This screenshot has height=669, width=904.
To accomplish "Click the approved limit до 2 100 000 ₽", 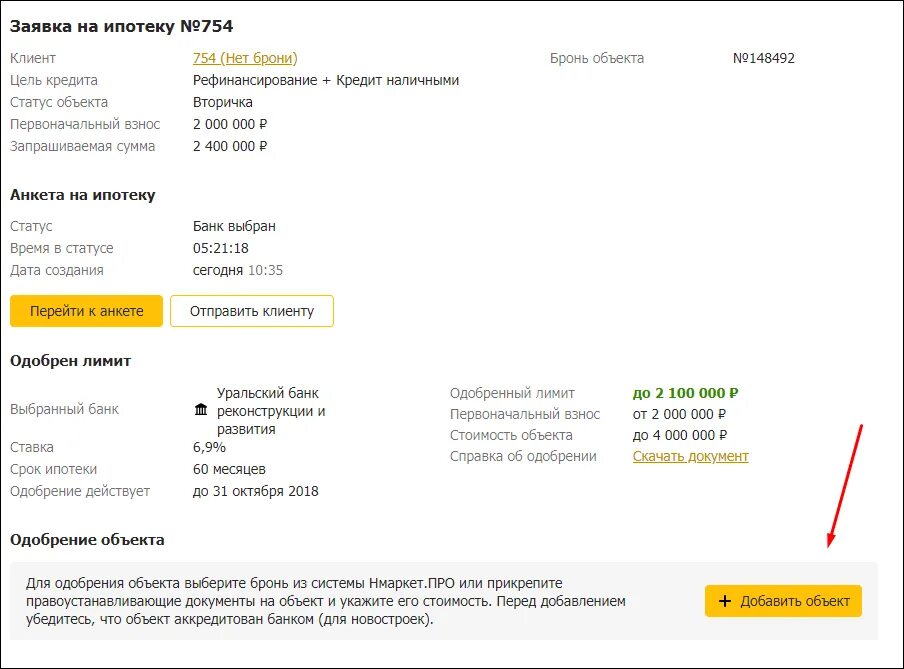I will 685,393.
